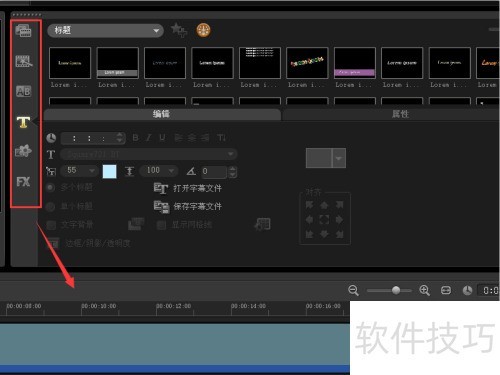Open the line spacing 100 dropdown
Screen dimensions: 500x375
coord(159,171)
